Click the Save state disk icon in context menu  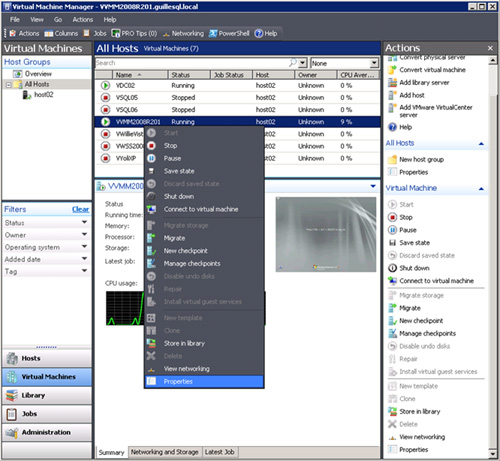pyautogui.click(x=151, y=171)
